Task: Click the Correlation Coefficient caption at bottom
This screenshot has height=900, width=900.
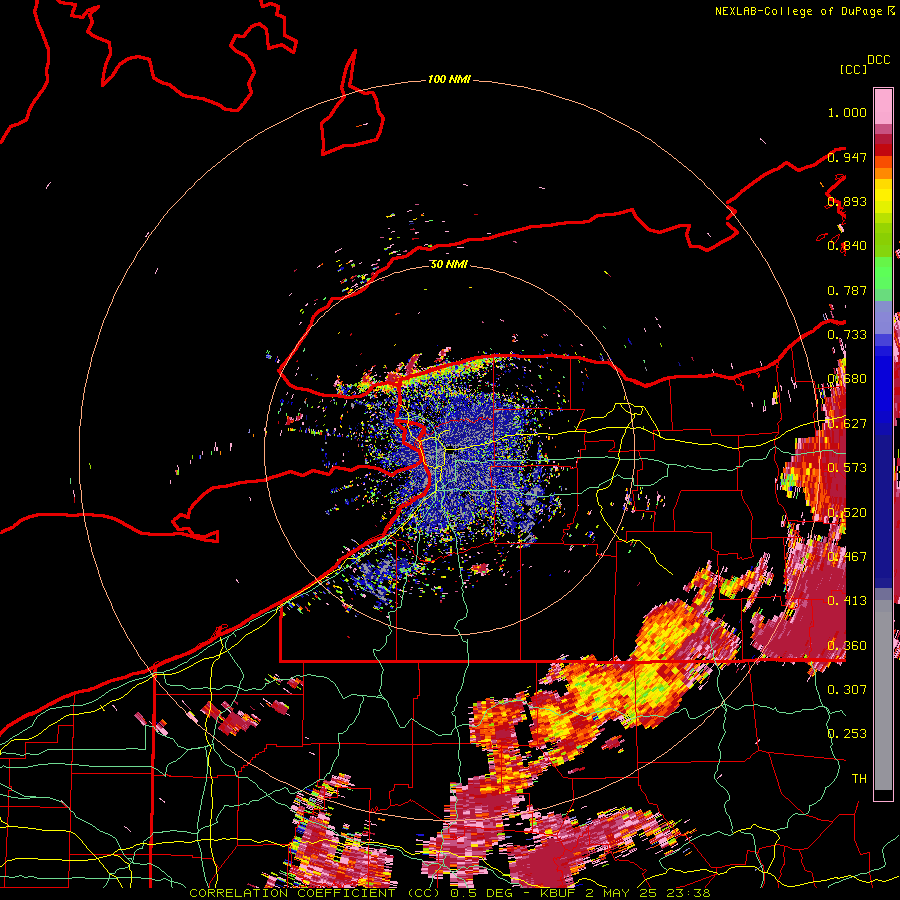Action: 450,893
